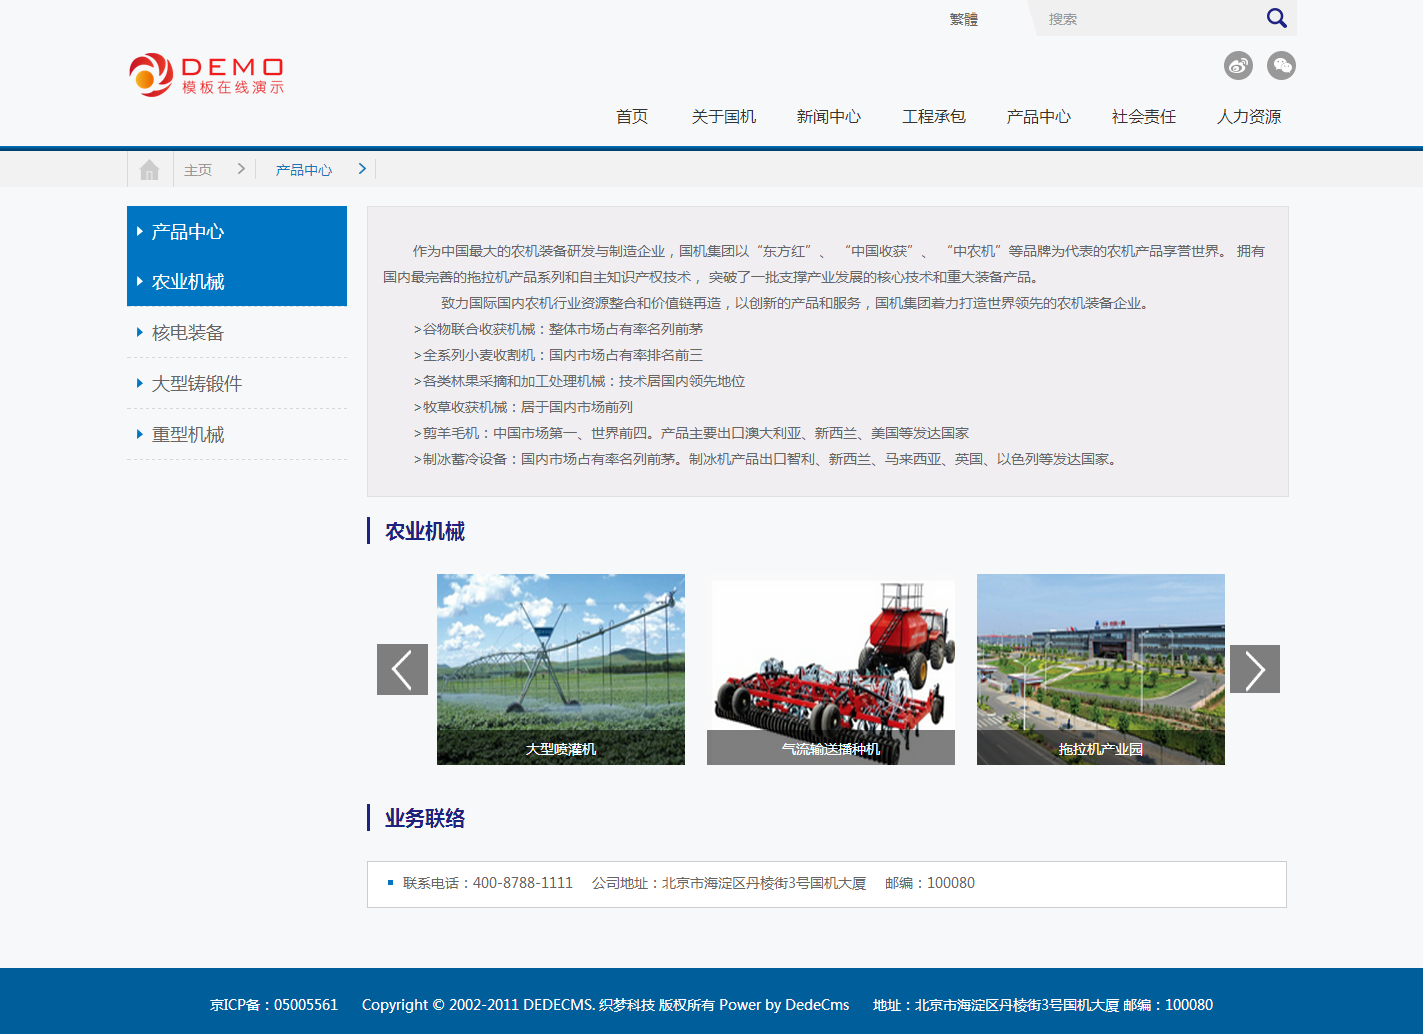The height and width of the screenshot is (1034, 1423).
Task: Open the 拖拉机产业园 image thumbnail
Action: pyautogui.click(x=1100, y=669)
